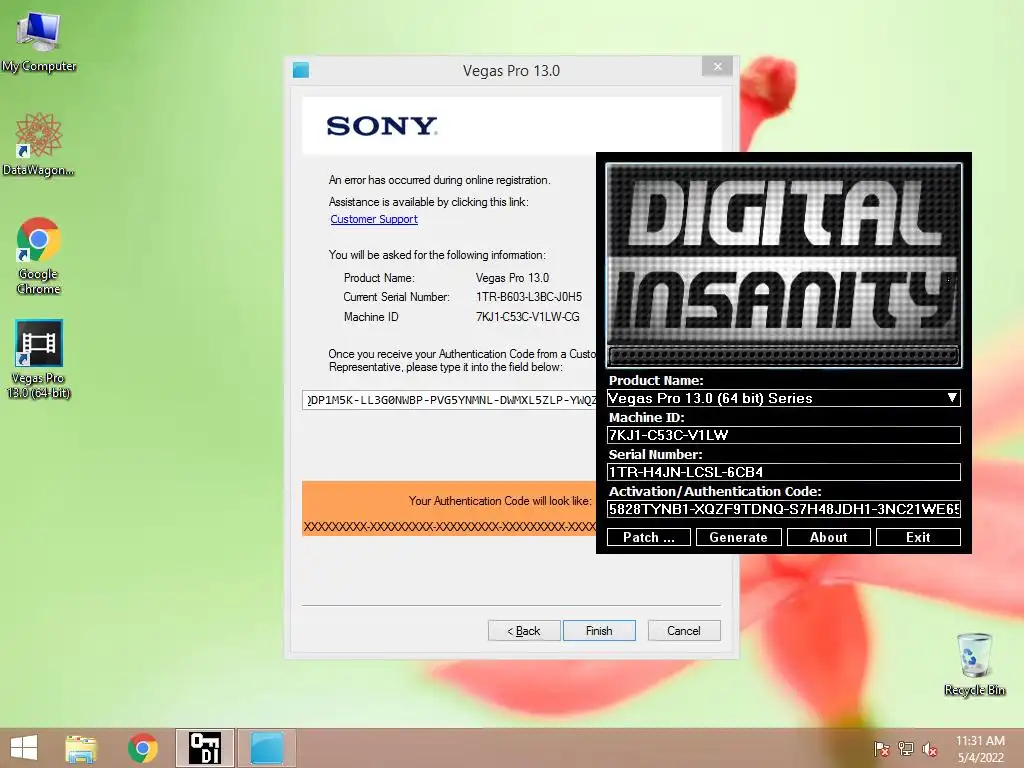This screenshot has width=1024, height=768.
Task: Open the Customer Support link
Action: click(x=374, y=219)
